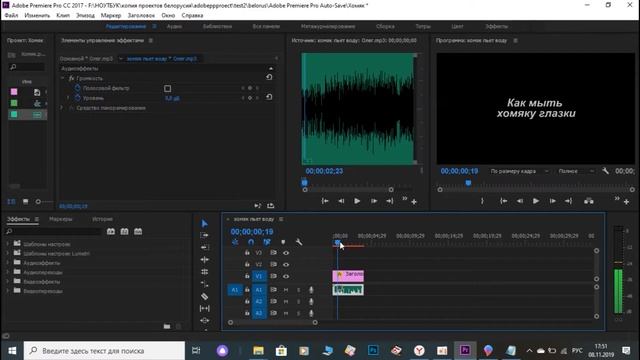
Task: Play the clip in Source monitor
Action: (x=357, y=201)
